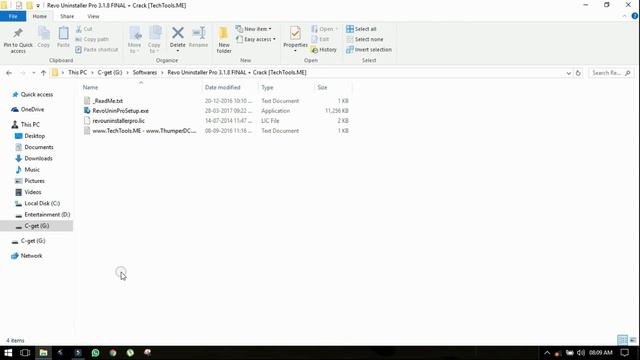Click C-get (G:) in the address path

pyautogui.click(x=110, y=72)
